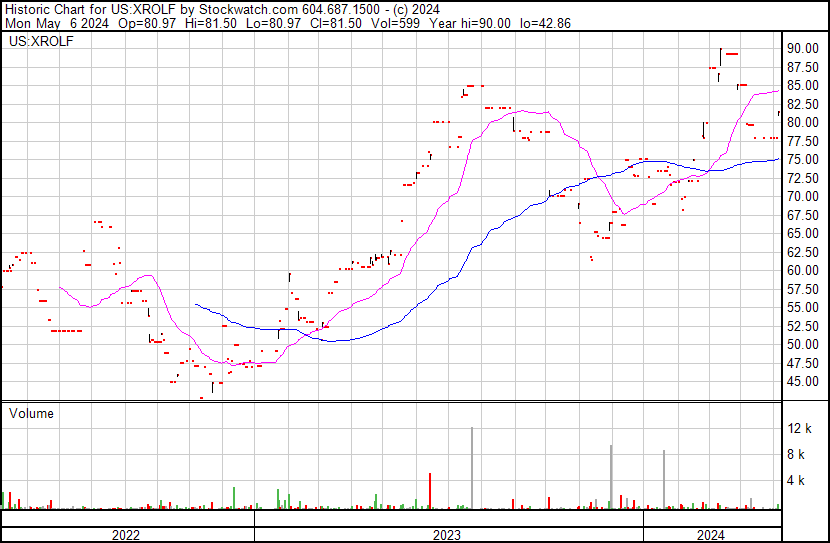Viewport: 830px width, 543px height.
Task: Click the 60.00 price axis label
Action: (x=803, y=270)
